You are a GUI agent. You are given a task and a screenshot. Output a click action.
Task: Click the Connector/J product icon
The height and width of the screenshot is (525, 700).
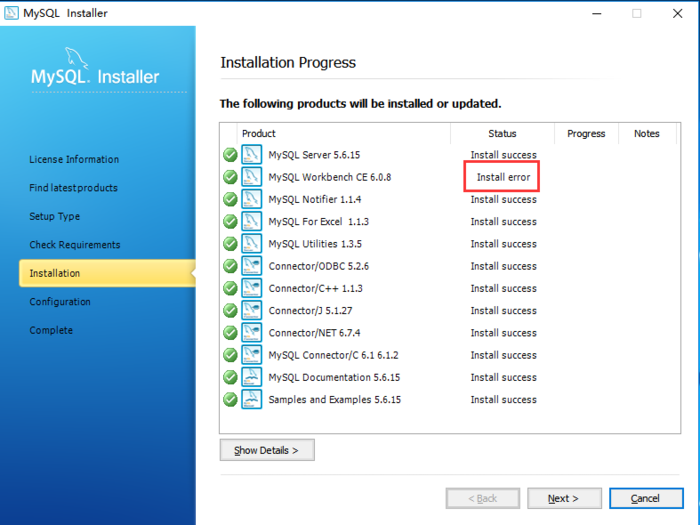(x=251, y=310)
